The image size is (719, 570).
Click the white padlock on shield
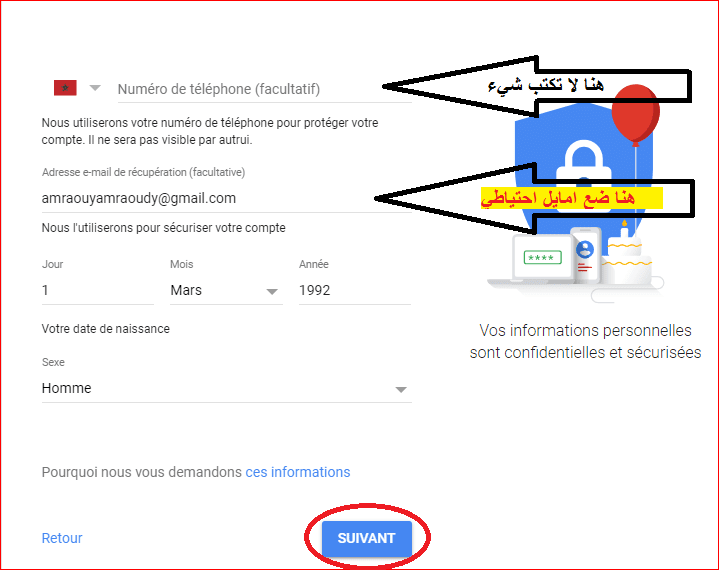(583, 163)
